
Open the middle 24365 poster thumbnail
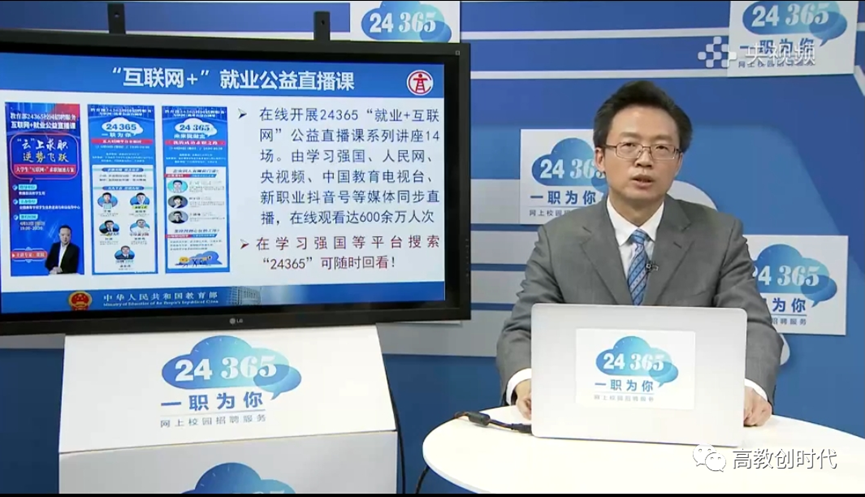pos(123,188)
